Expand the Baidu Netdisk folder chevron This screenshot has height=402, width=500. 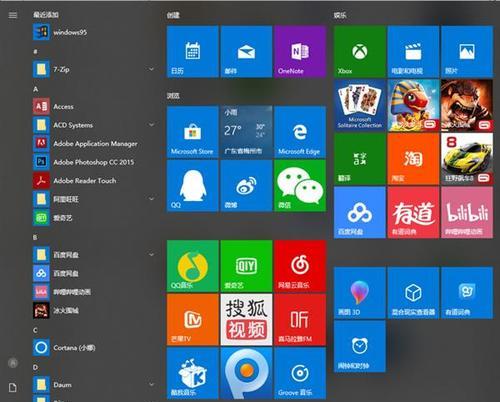pyautogui.click(x=151, y=255)
